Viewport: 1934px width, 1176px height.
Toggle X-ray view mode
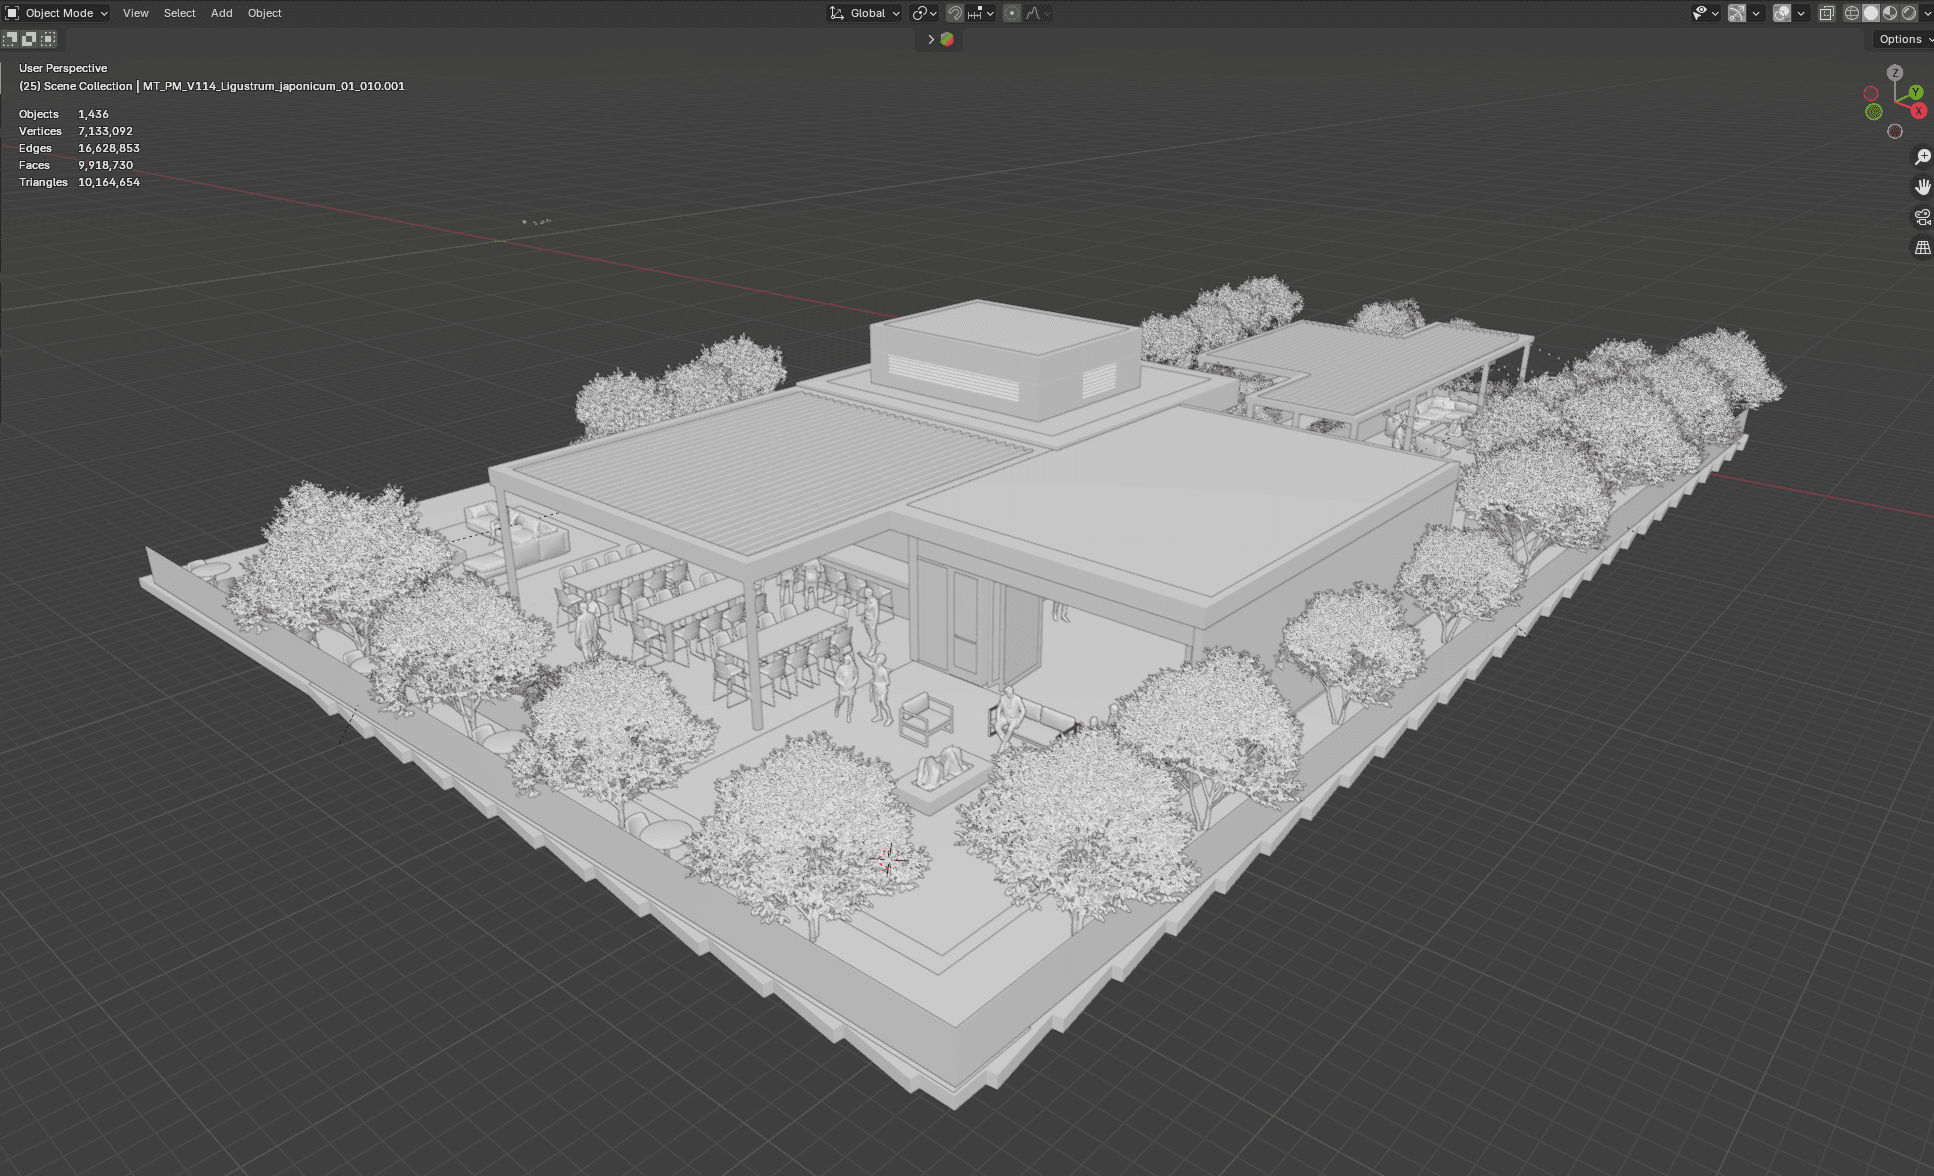pyautogui.click(x=1826, y=13)
